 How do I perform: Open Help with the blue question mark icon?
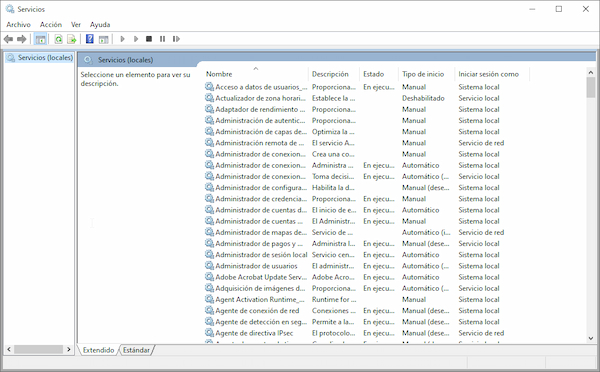(x=90, y=39)
